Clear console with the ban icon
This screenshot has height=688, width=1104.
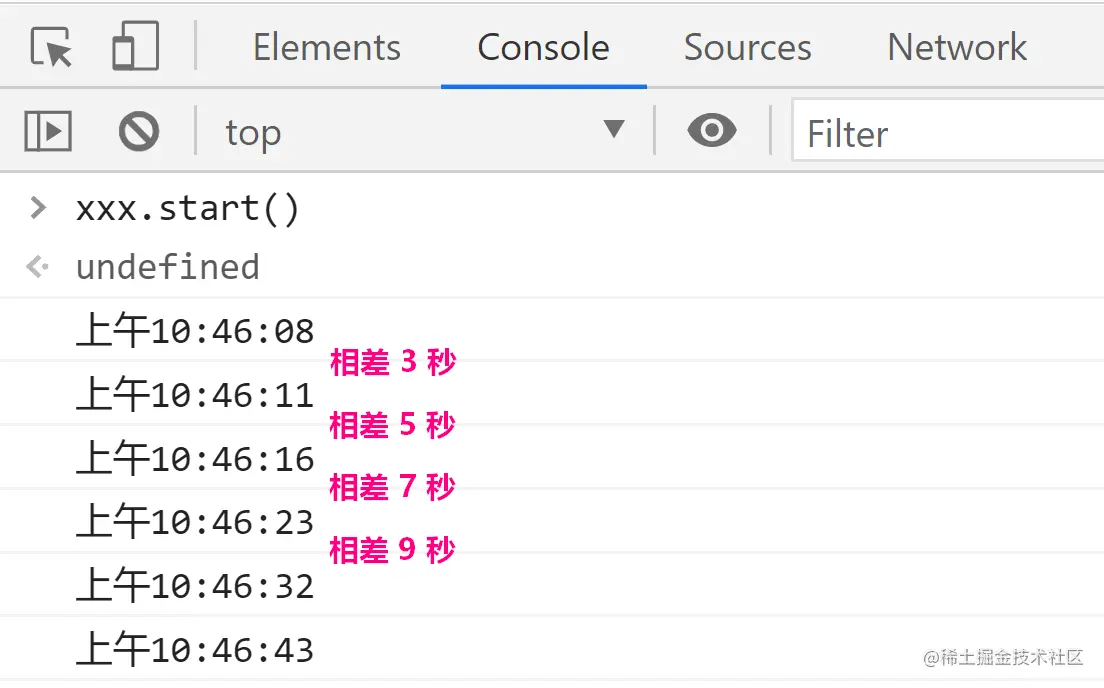tap(139, 131)
